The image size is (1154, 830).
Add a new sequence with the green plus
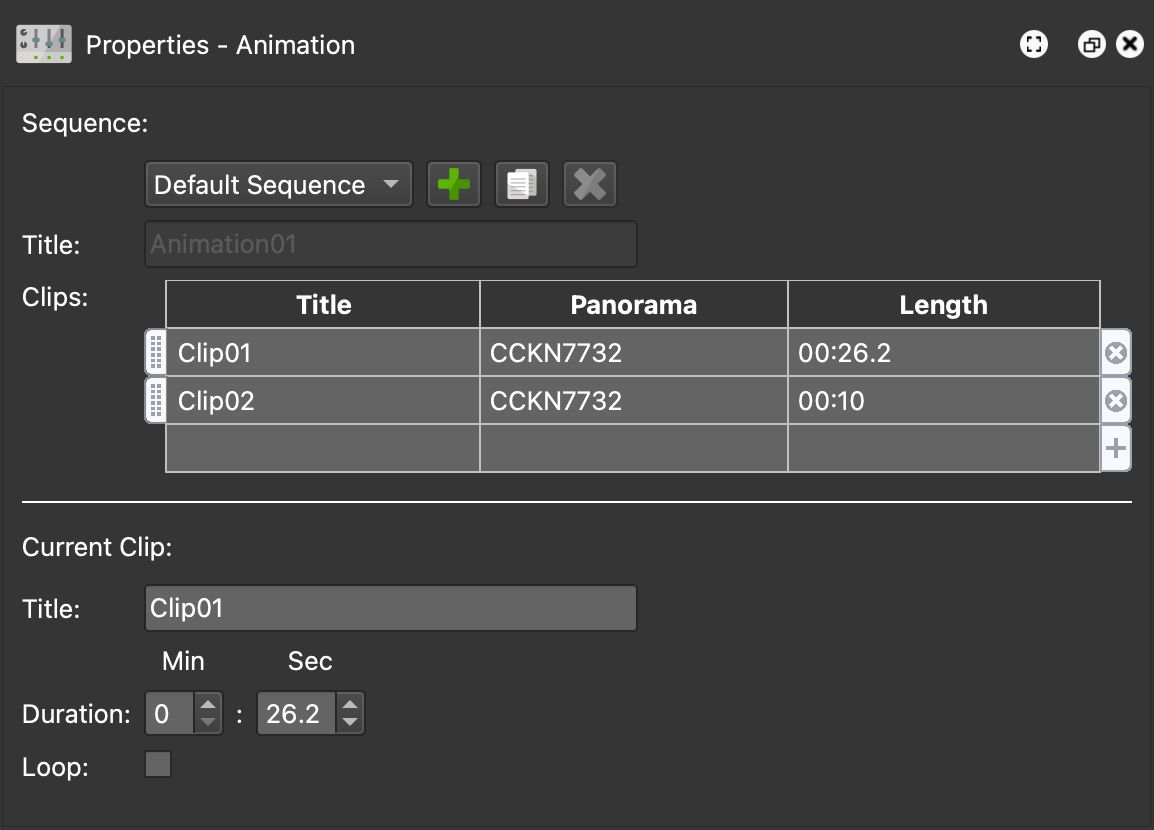(454, 184)
